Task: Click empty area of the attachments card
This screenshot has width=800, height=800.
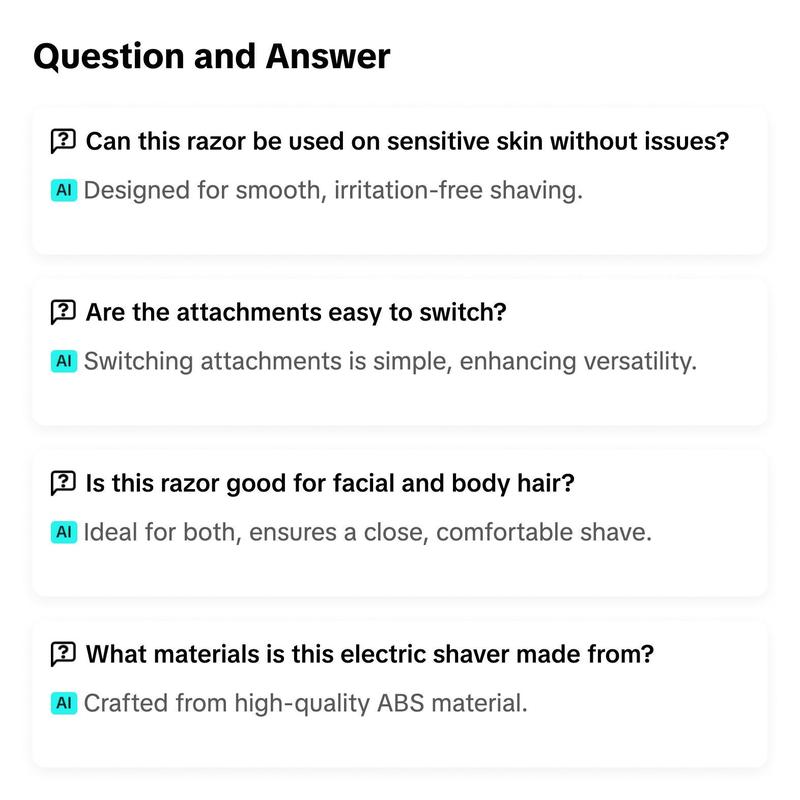Action: point(399,401)
